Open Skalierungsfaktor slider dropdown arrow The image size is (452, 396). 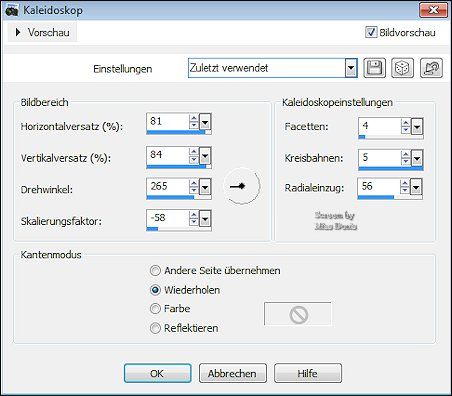(x=205, y=219)
